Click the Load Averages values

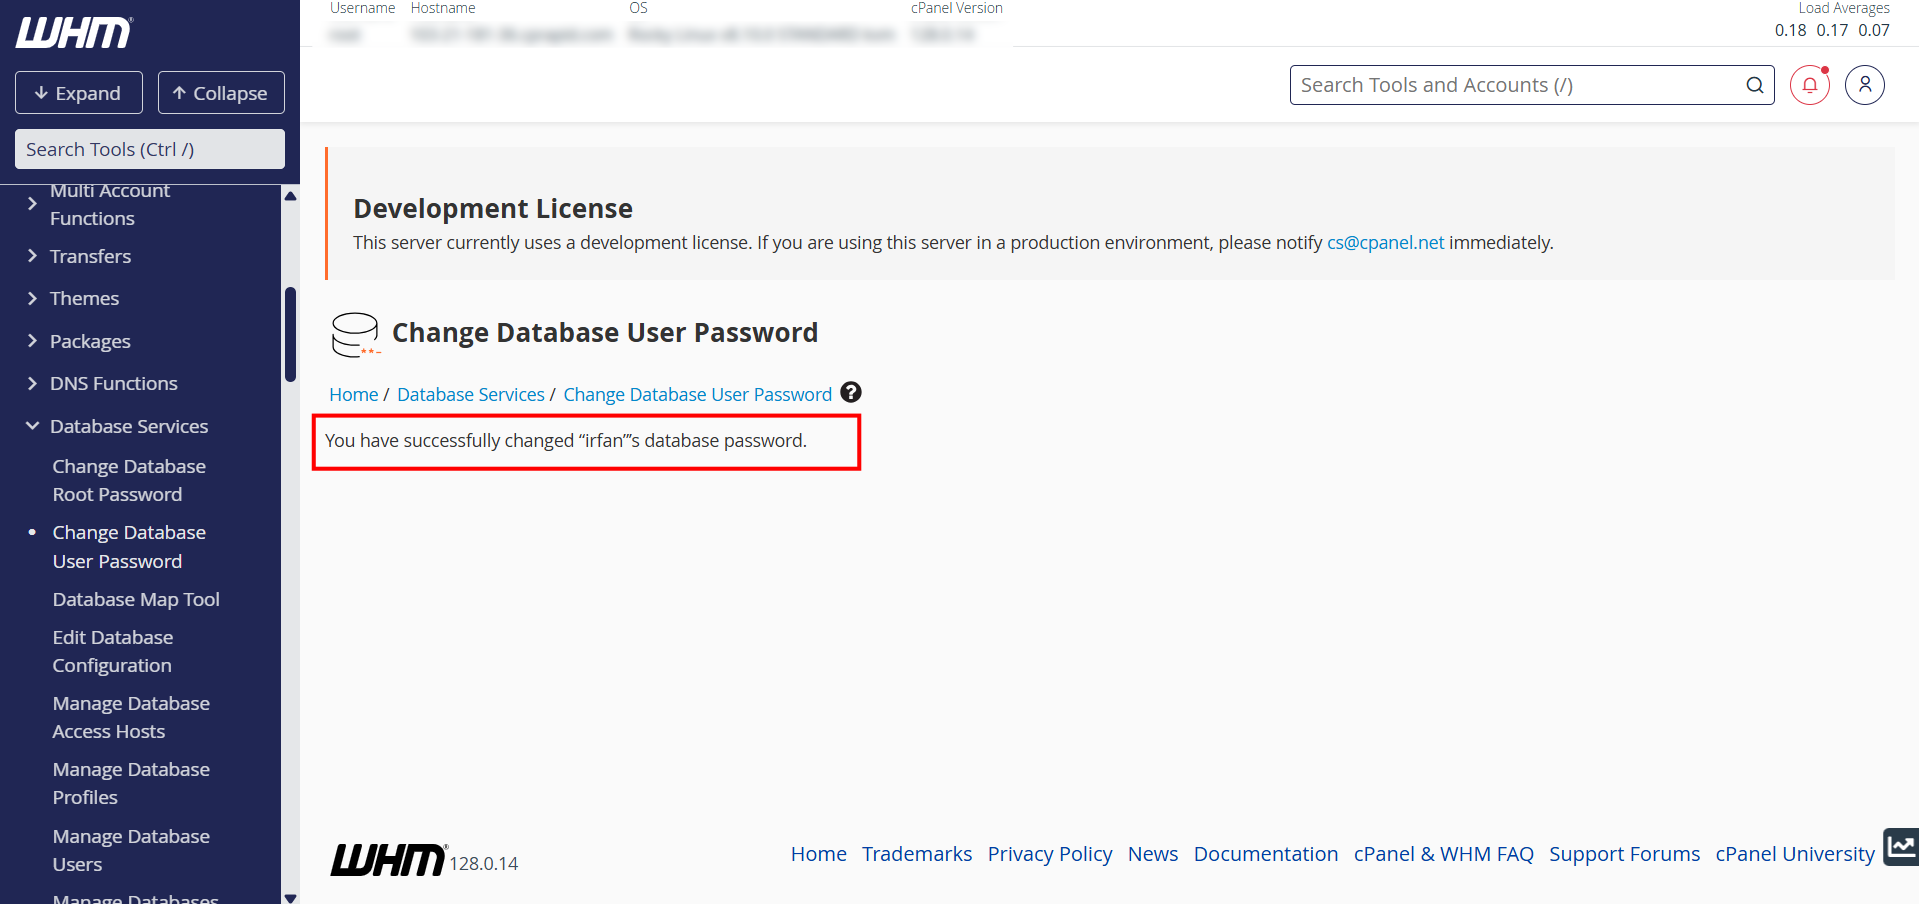point(1832,30)
